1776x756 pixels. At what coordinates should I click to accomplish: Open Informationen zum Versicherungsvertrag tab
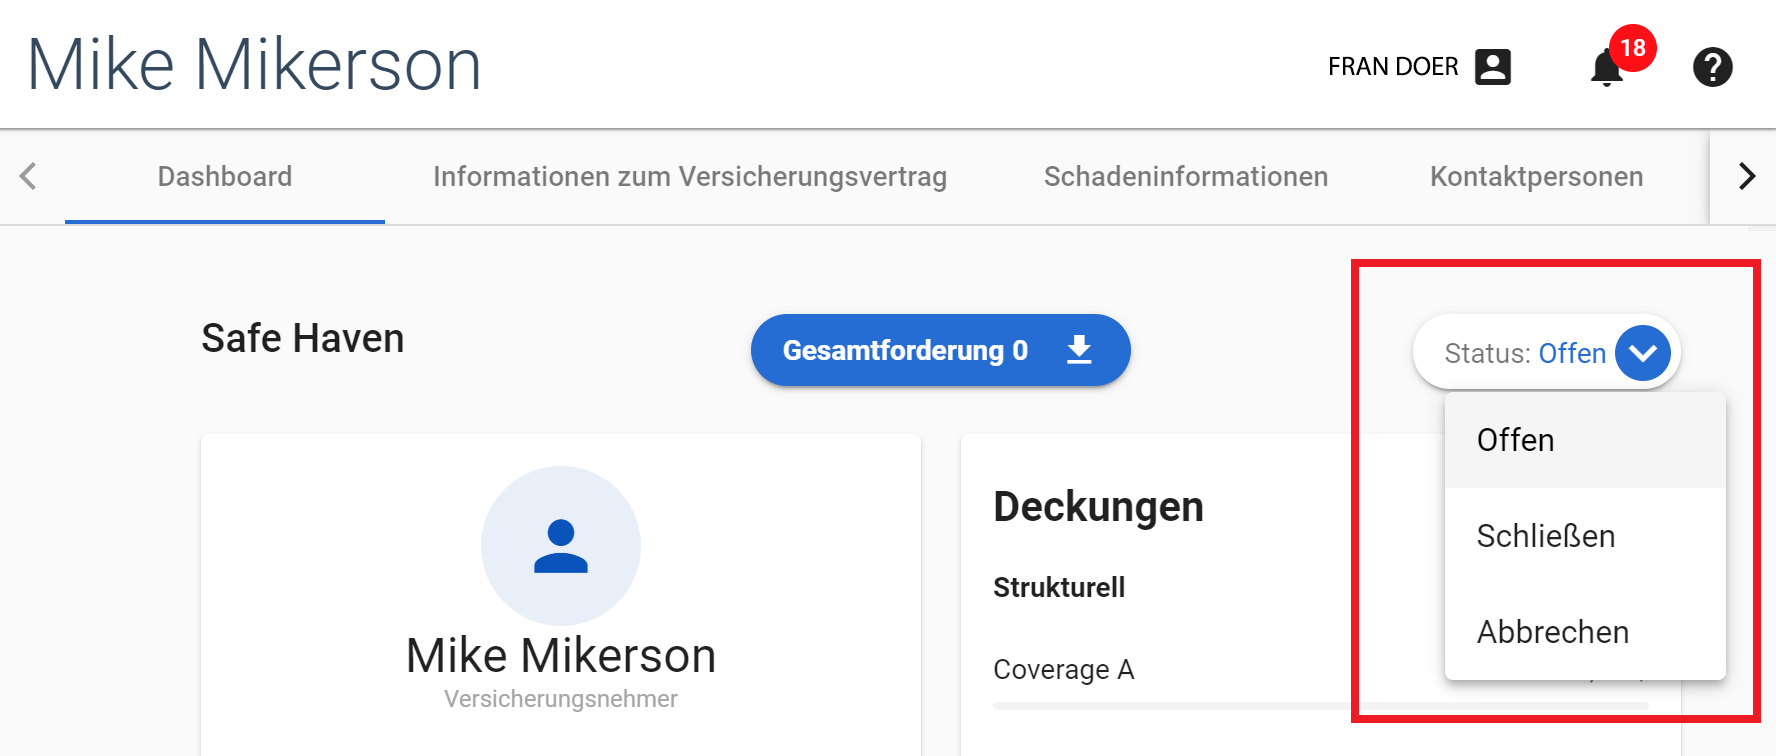[690, 177]
